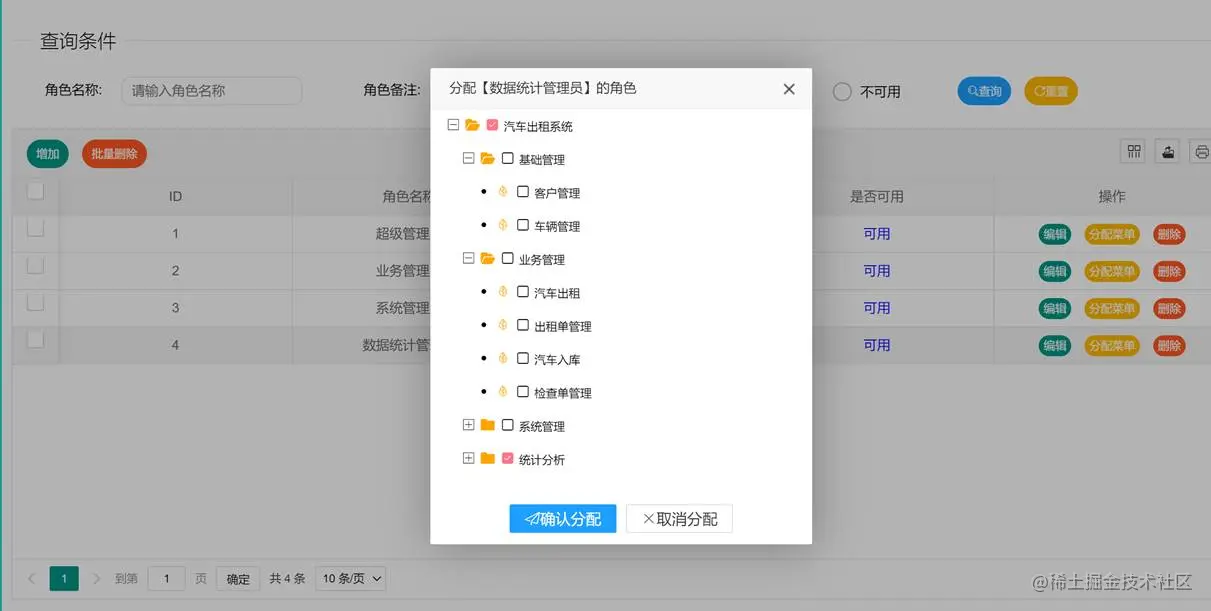Viewport: 1211px width, 611px height.
Task: Click 分配菜单 in the ID 2 row
Action: point(1112,271)
